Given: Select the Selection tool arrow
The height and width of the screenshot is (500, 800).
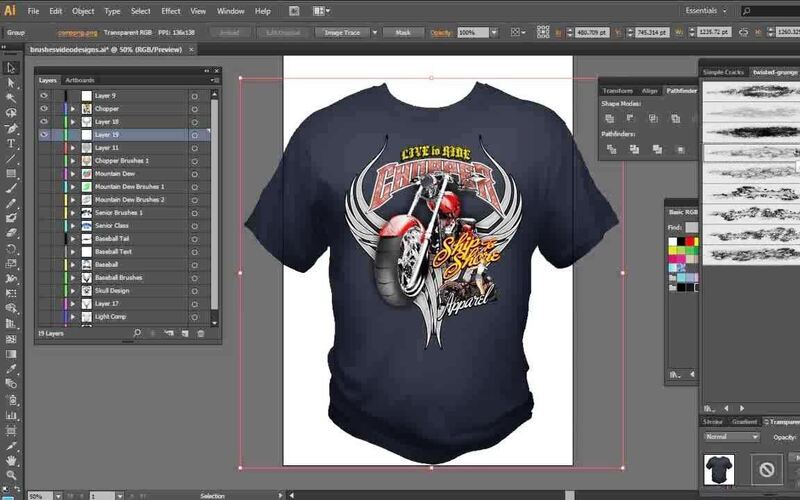Looking at the screenshot, I should pos(11,68).
